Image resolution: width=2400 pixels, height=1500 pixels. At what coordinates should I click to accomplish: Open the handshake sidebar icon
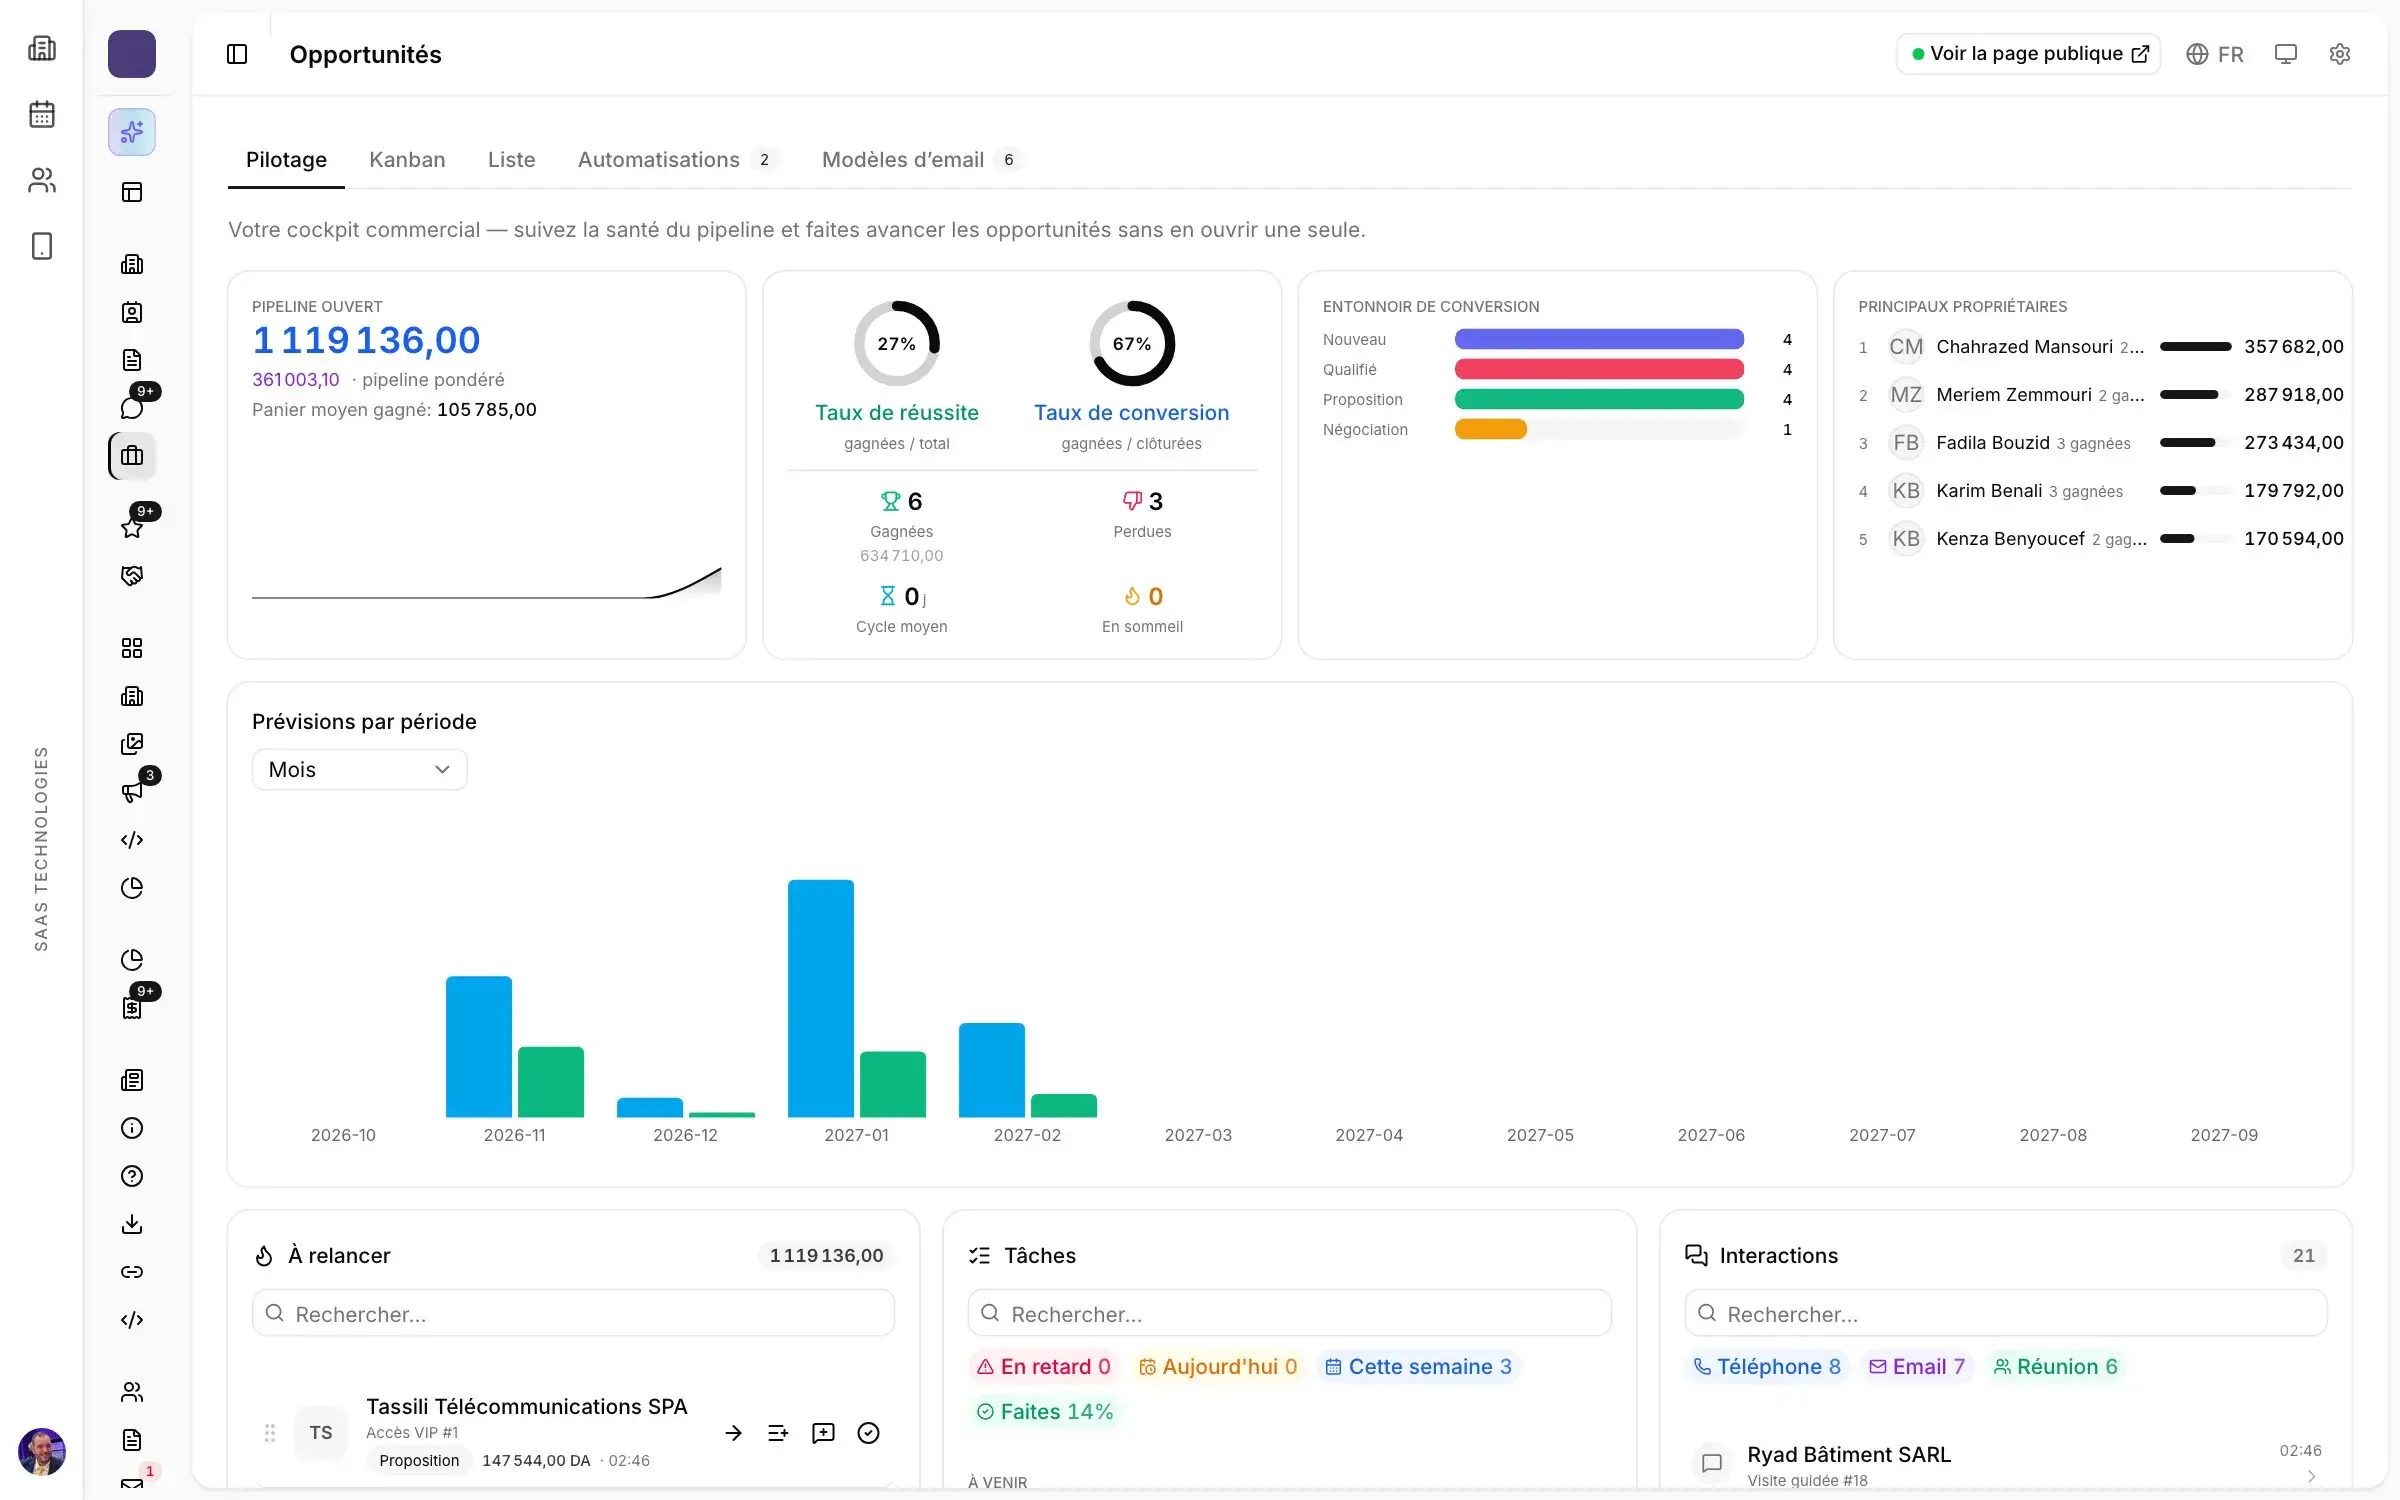point(132,576)
